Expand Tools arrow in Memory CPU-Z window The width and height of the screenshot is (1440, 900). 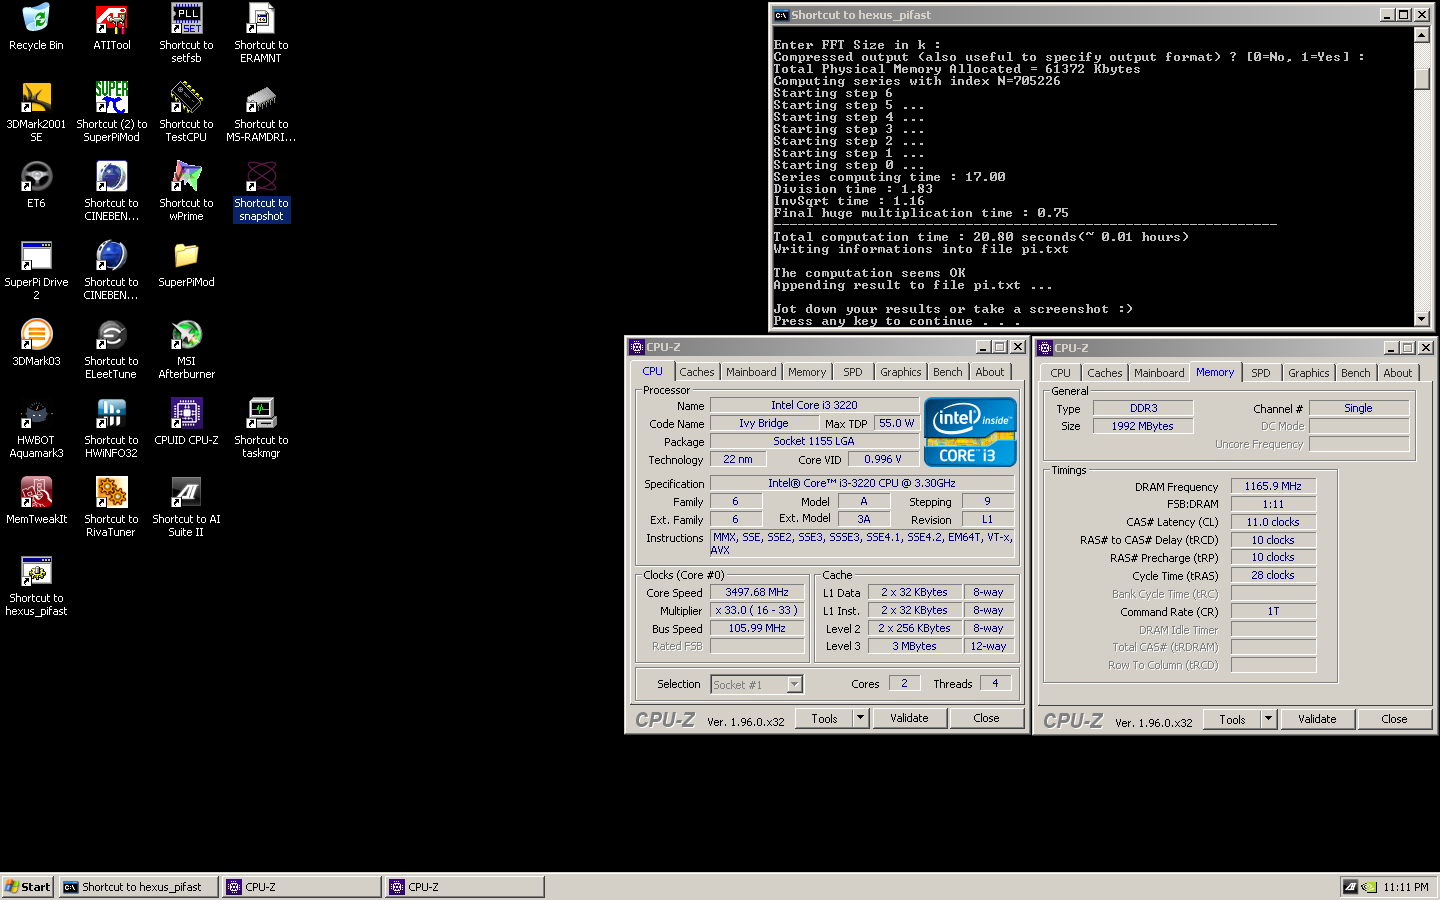coord(1268,719)
